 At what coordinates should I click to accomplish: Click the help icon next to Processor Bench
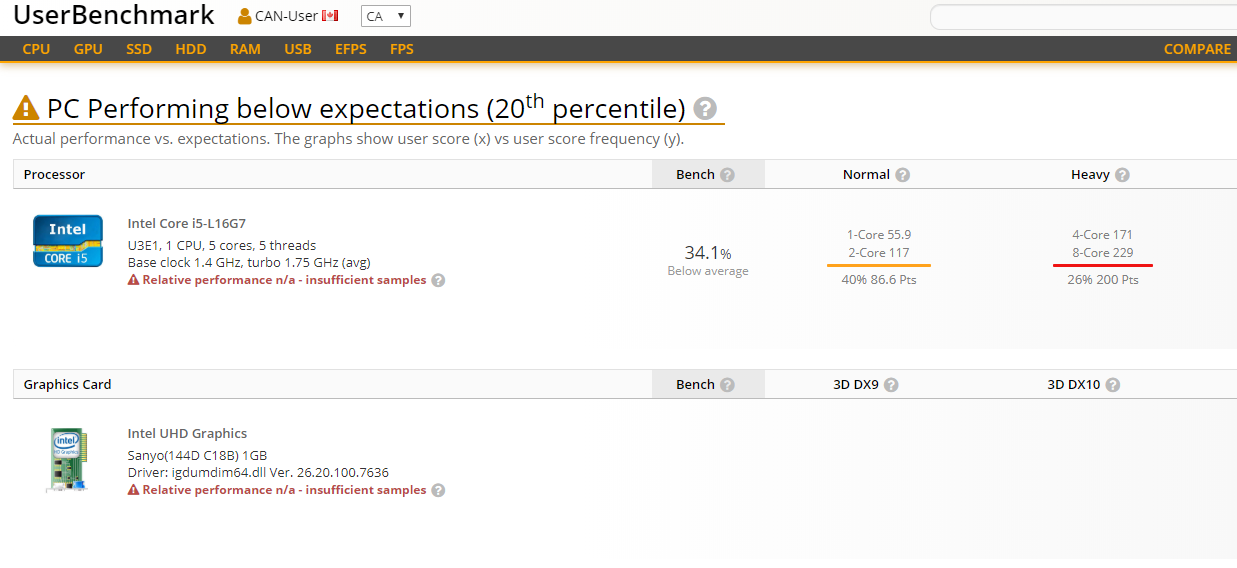pos(727,175)
